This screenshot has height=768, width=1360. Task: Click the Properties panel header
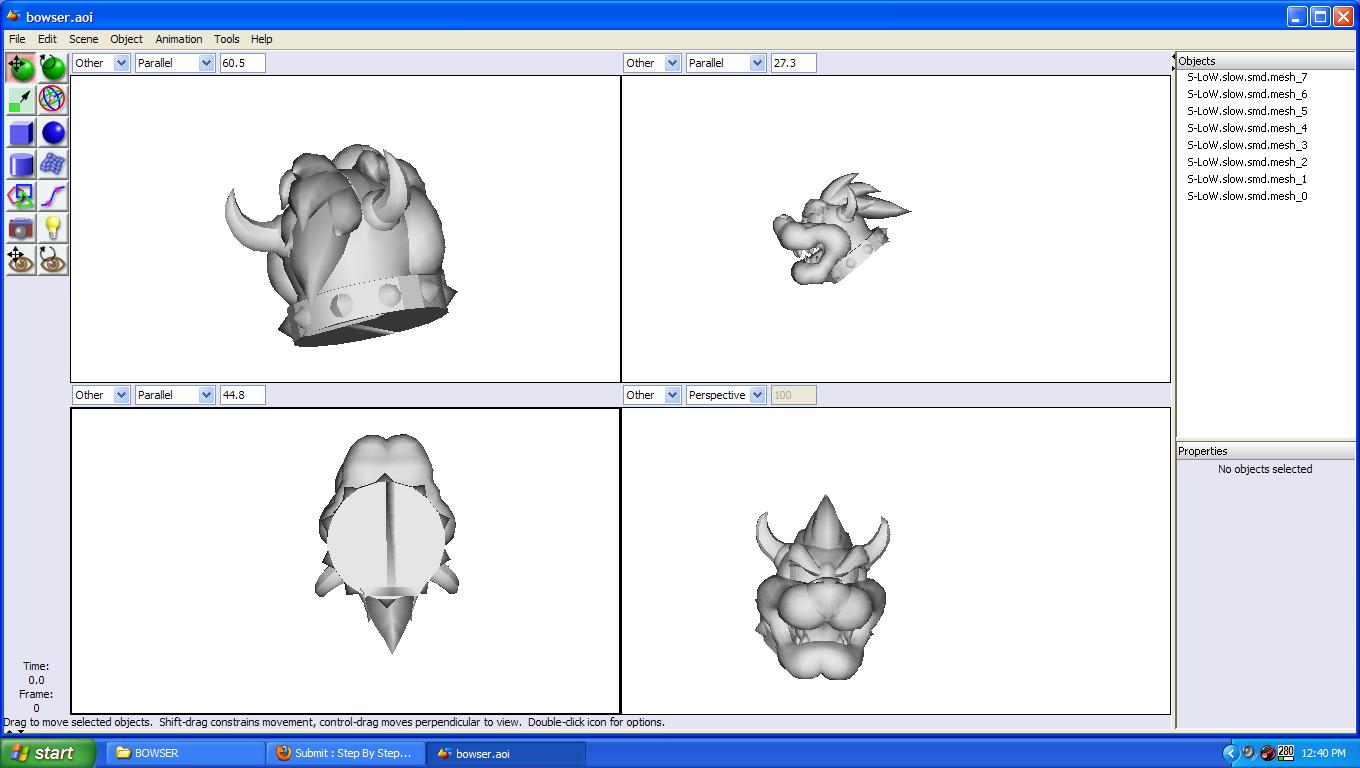1266,451
